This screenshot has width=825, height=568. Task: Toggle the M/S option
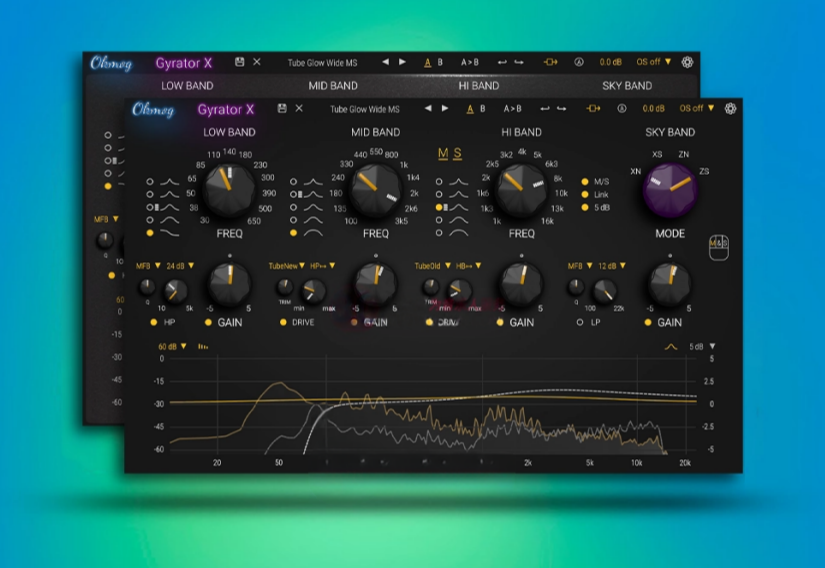click(585, 181)
